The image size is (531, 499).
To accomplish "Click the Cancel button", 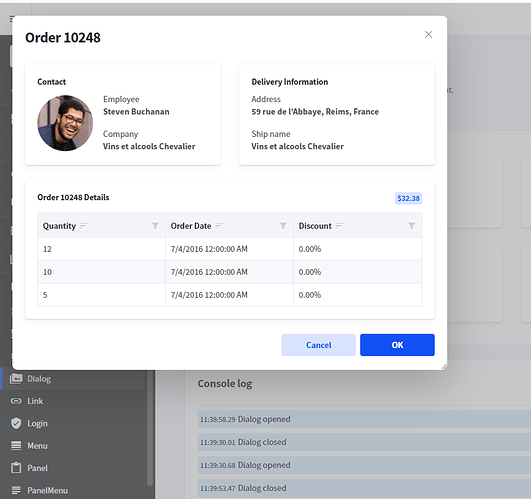I will click(318, 345).
